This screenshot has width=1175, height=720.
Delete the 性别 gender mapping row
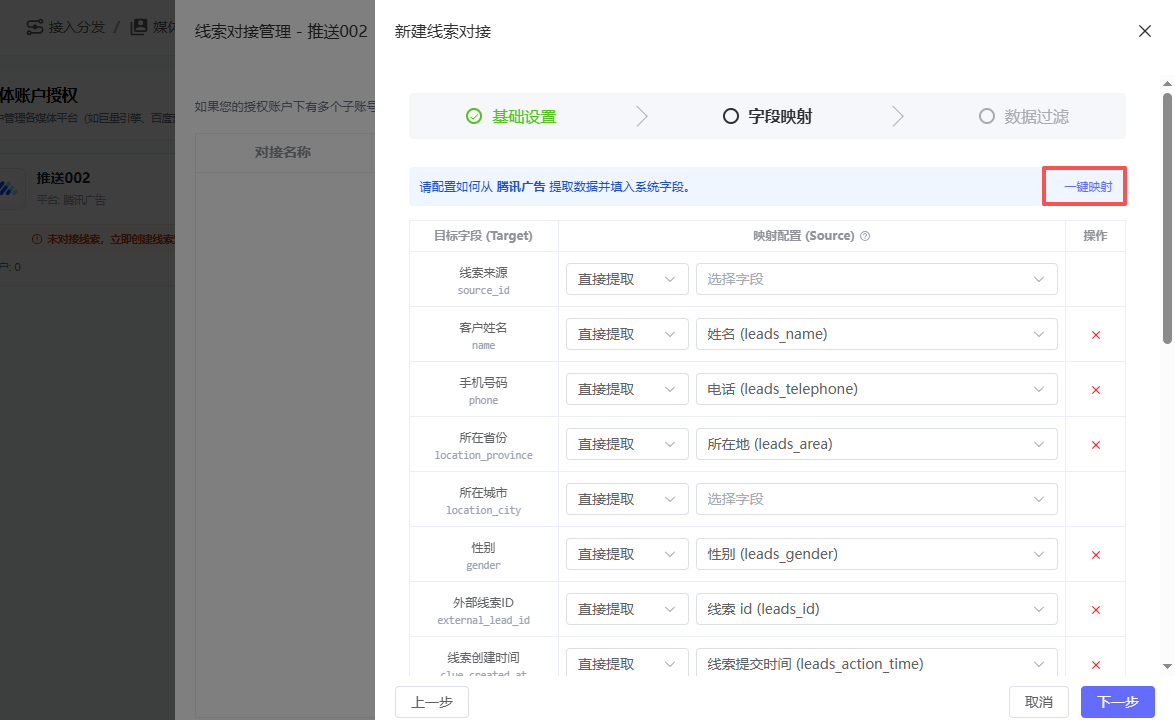[x=1095, y=555]
